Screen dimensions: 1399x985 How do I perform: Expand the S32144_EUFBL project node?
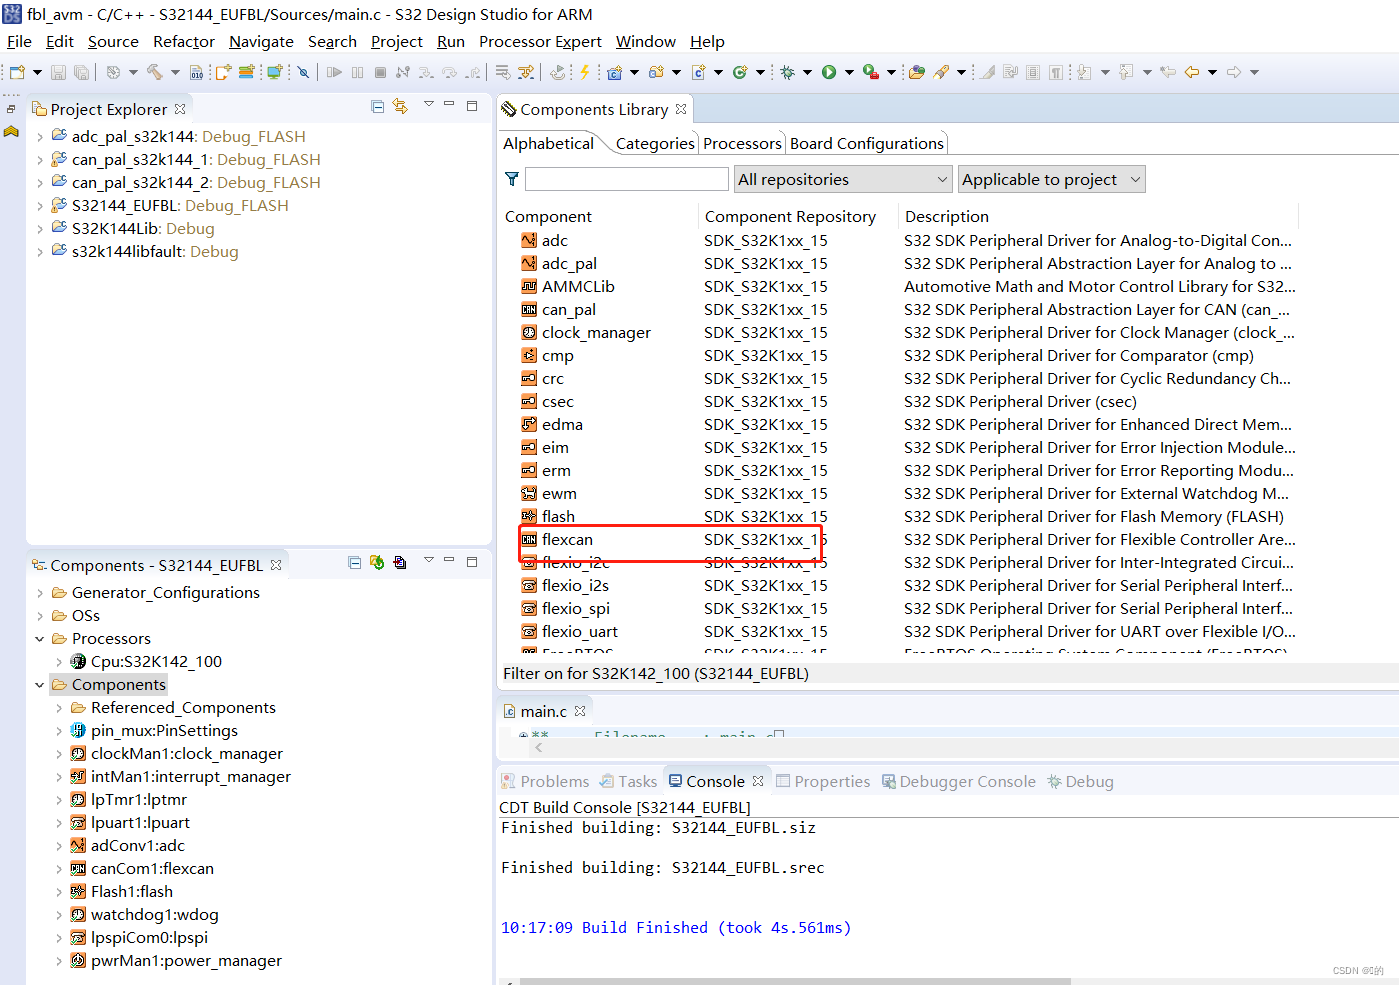(x=40, y=206)
